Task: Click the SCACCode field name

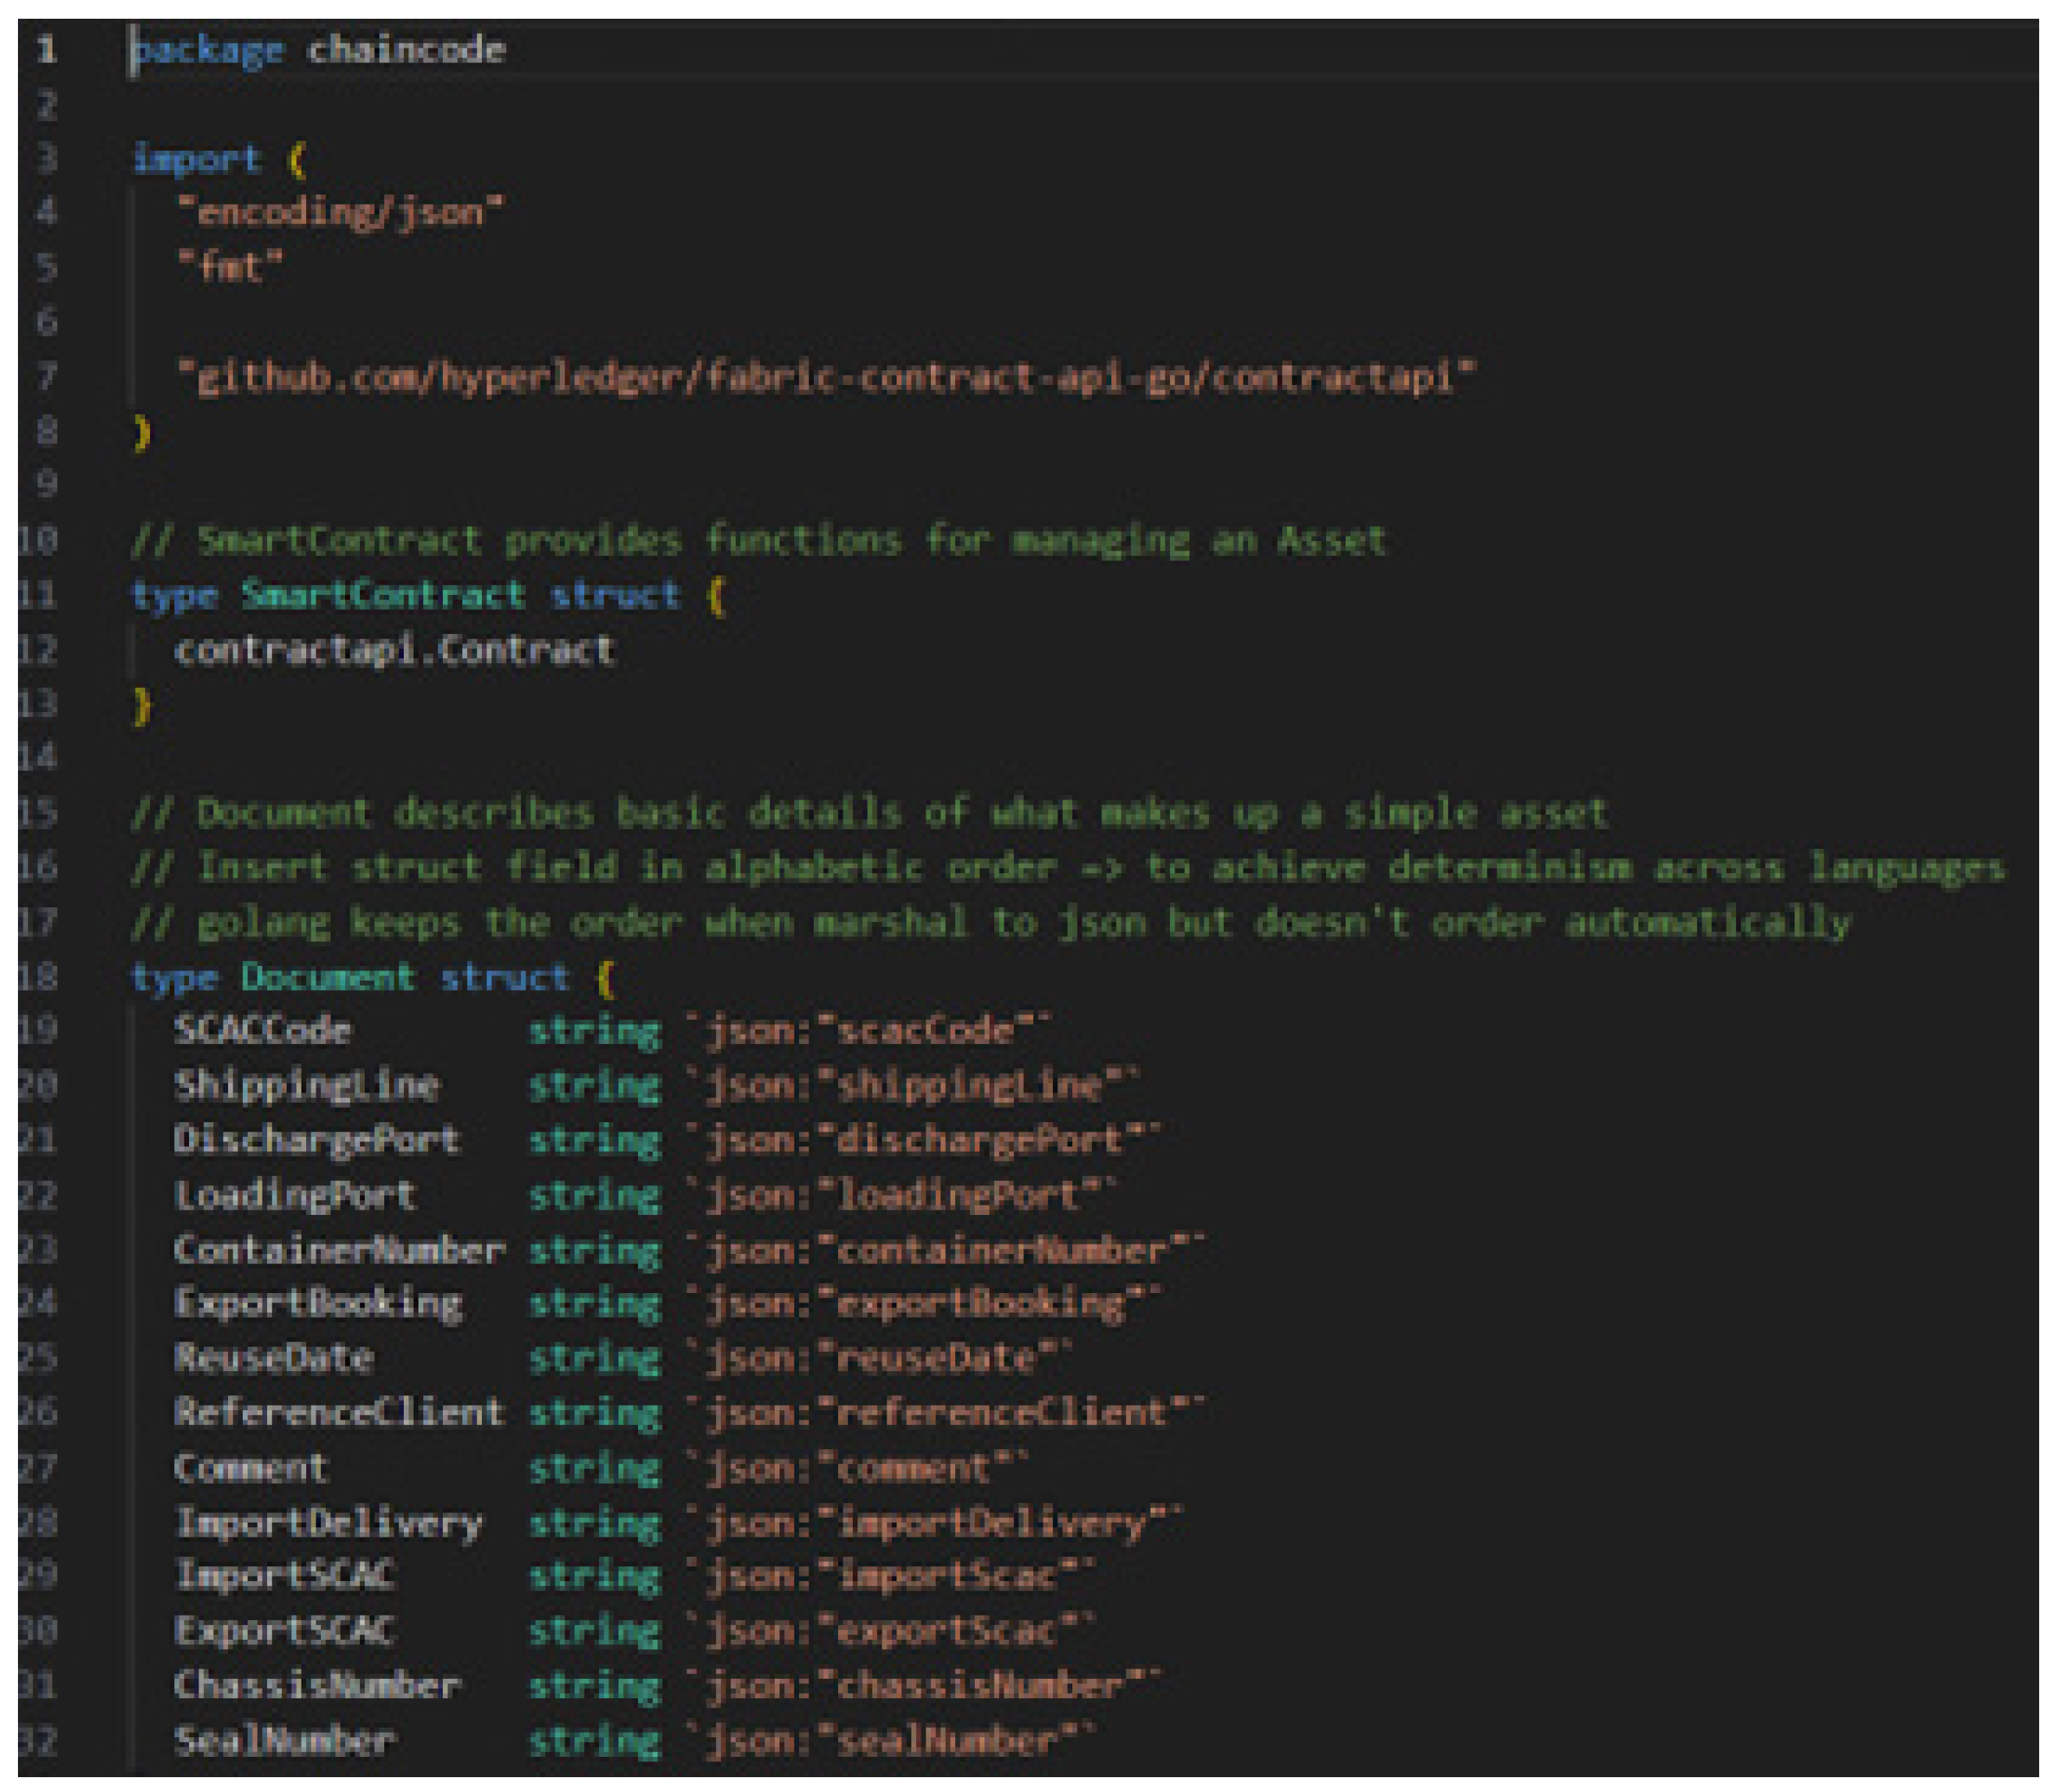Action: [x=262, y=1031]
